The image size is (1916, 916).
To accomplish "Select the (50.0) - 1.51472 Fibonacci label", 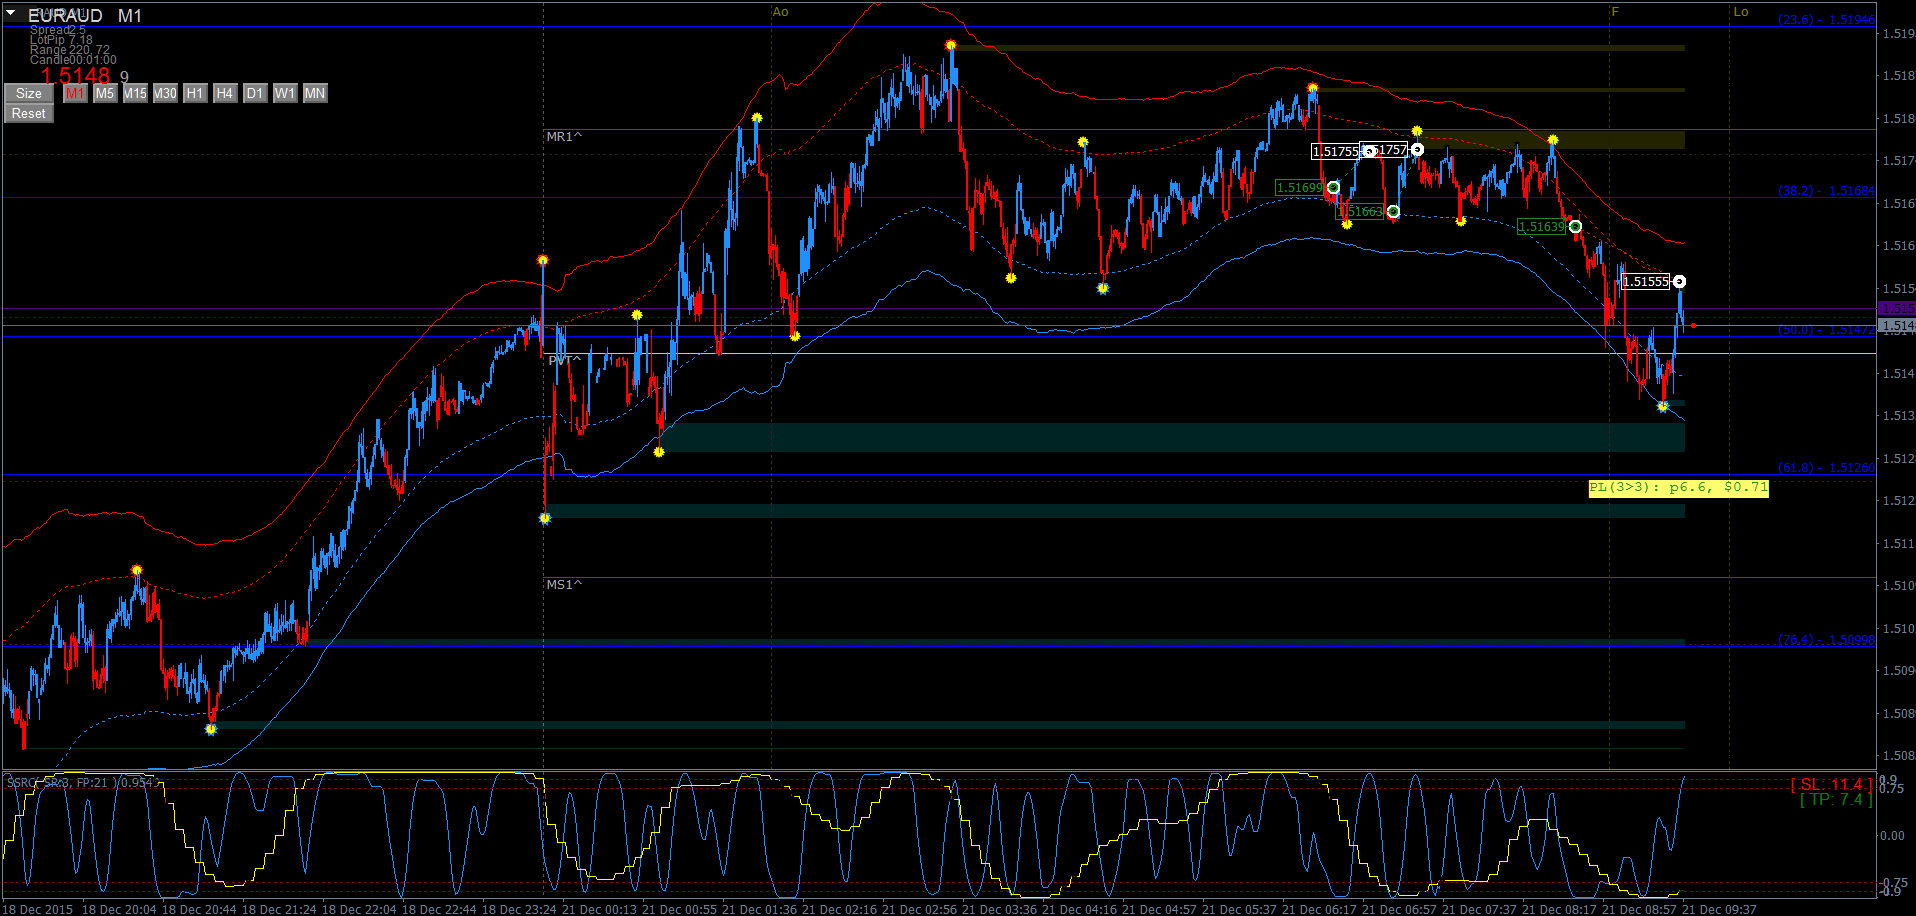I will 1826,330.
